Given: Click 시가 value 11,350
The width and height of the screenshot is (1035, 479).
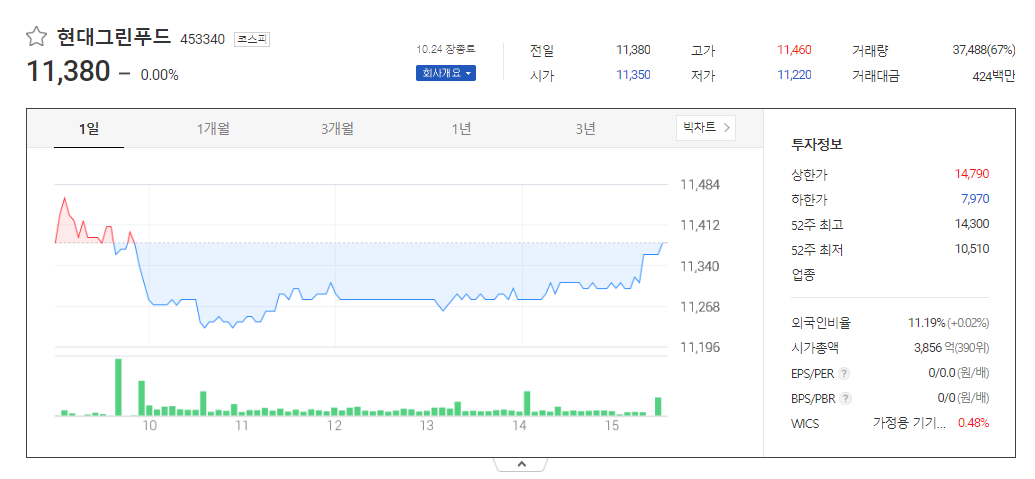Looking at the screenshot, I should pyautogui.click(x=633, y=75).
